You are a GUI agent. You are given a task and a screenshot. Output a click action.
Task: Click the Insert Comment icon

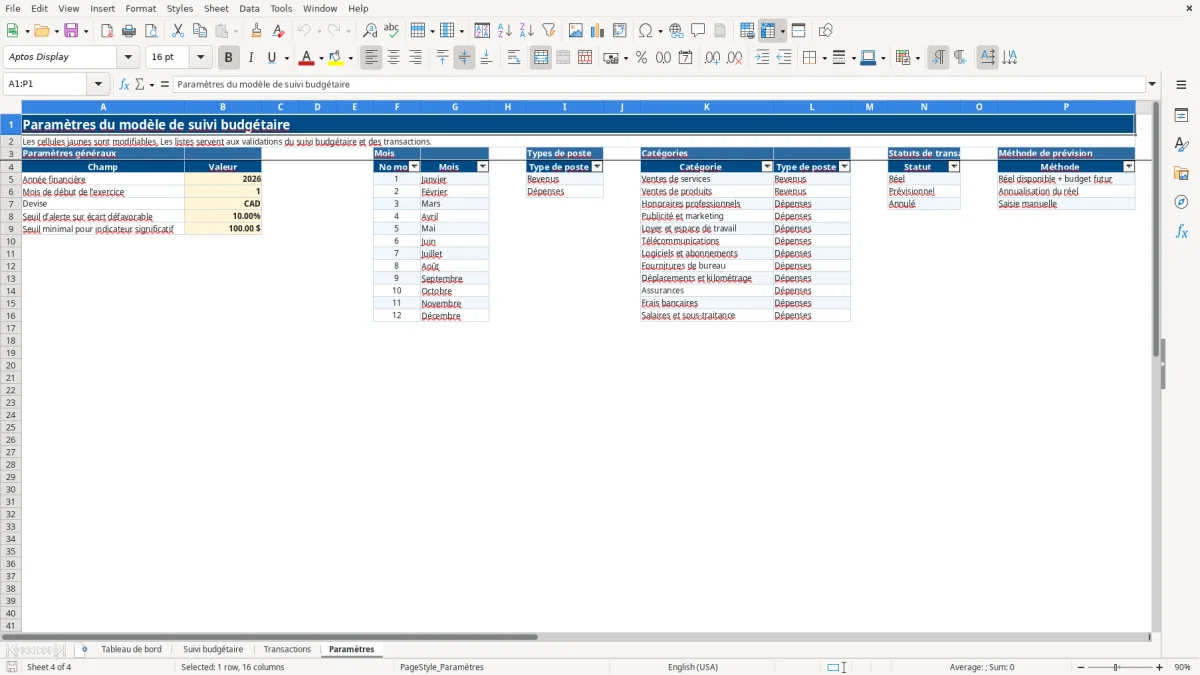[x=698, y=31]
